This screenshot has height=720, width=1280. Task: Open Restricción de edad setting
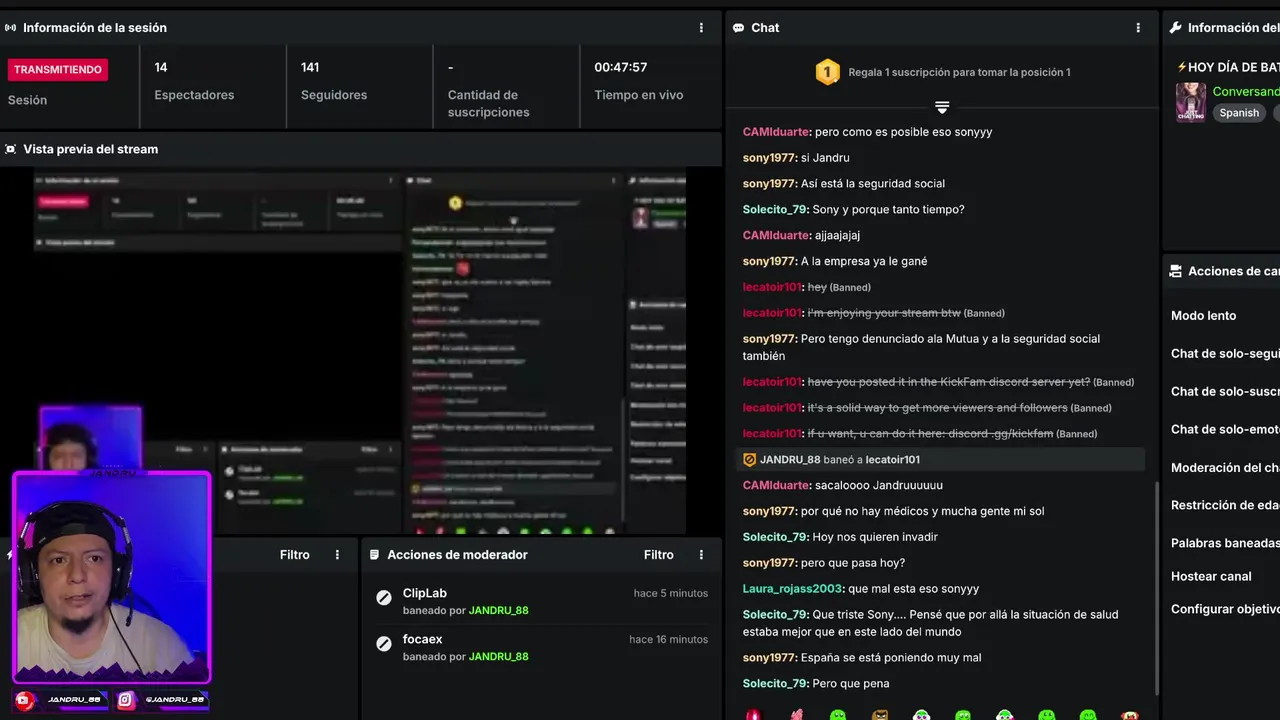pos(1225,506)
